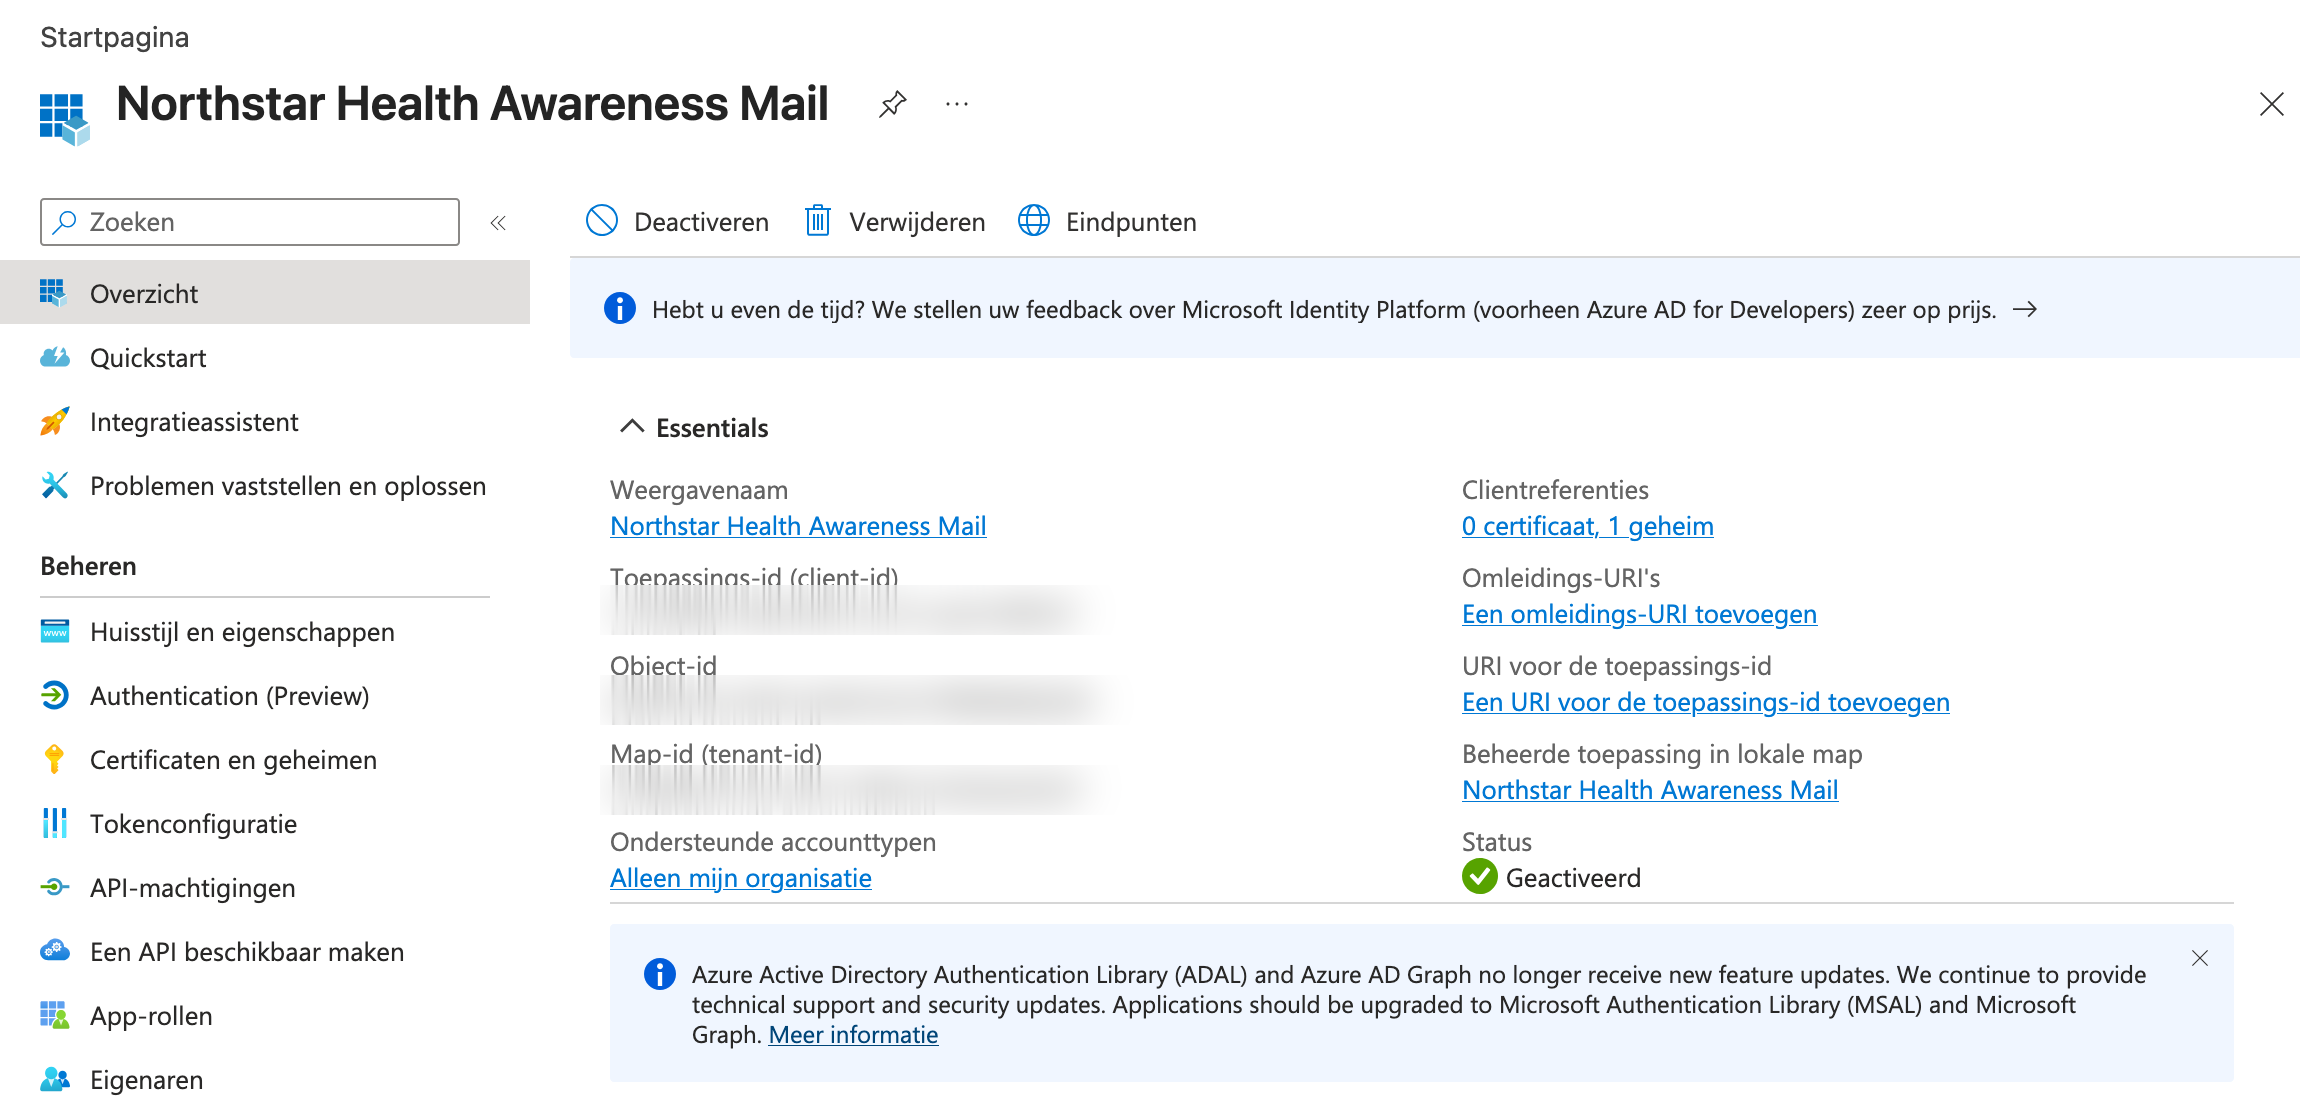Open the managed application Northstar Health Awareness Mail link
This screenshot has width=2300, height=1100.
(1650, 790)
